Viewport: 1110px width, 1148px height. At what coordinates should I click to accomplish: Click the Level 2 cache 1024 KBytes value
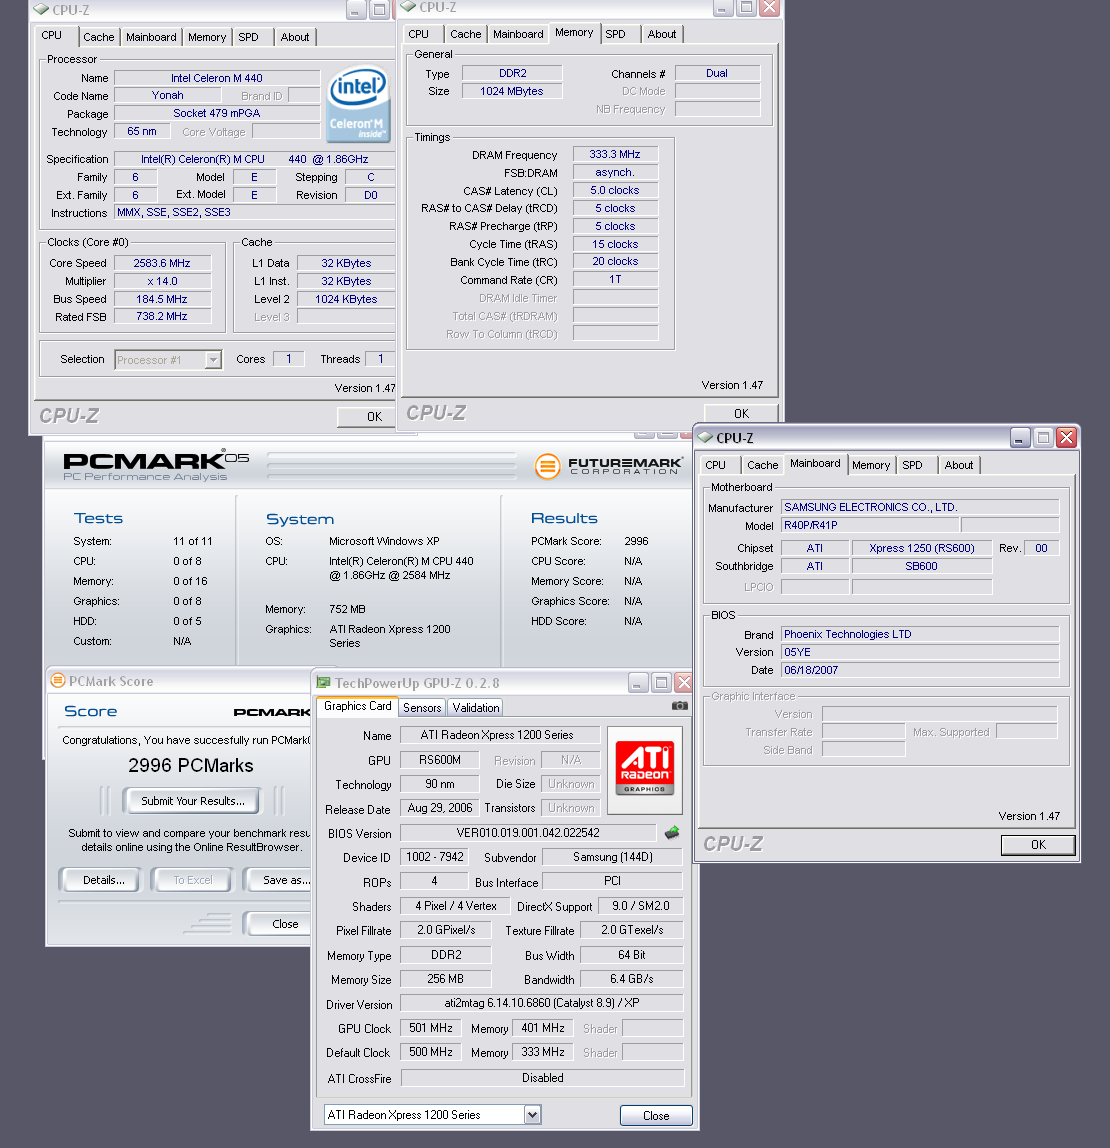pyautogui.click(x=346, y=299)
